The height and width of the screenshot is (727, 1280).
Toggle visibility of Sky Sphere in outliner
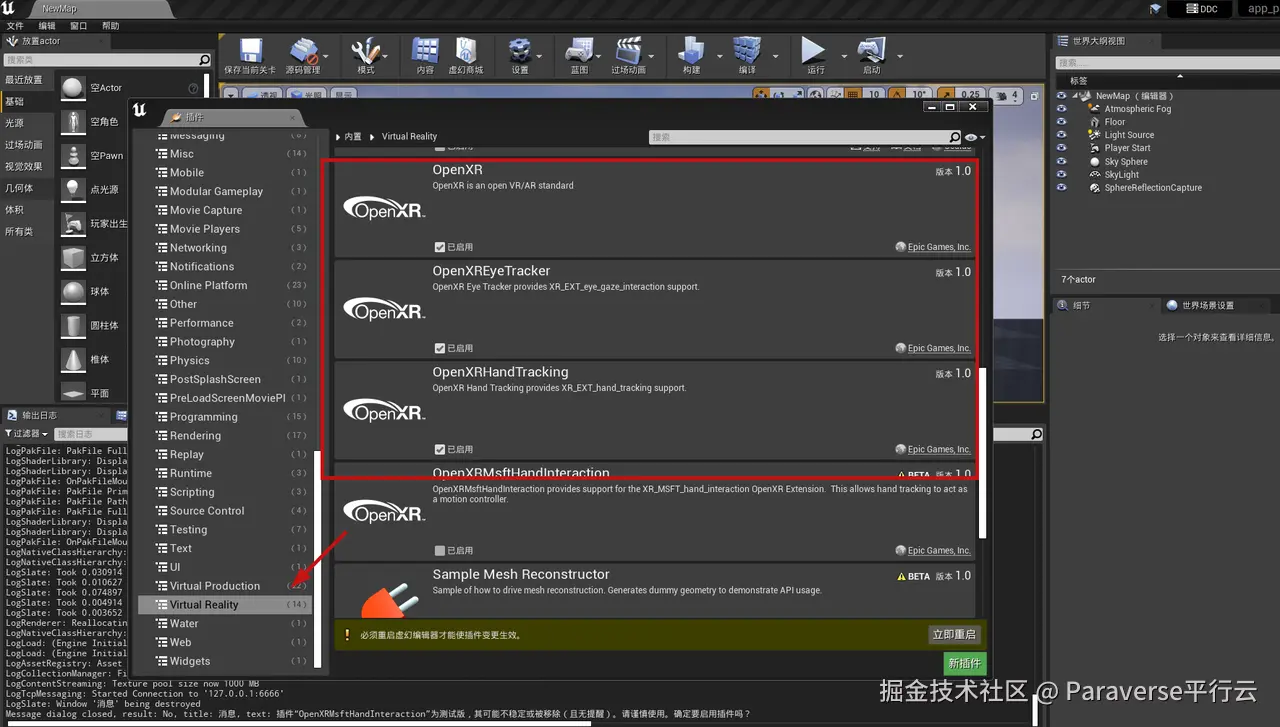point(1062,161)
